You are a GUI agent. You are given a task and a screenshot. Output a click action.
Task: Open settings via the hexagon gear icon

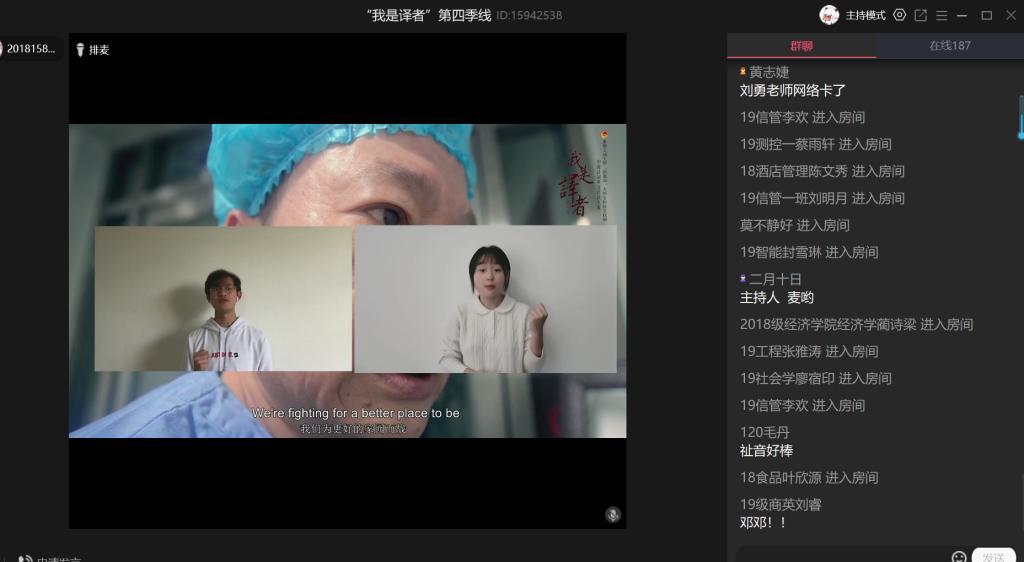pos(899,15)
